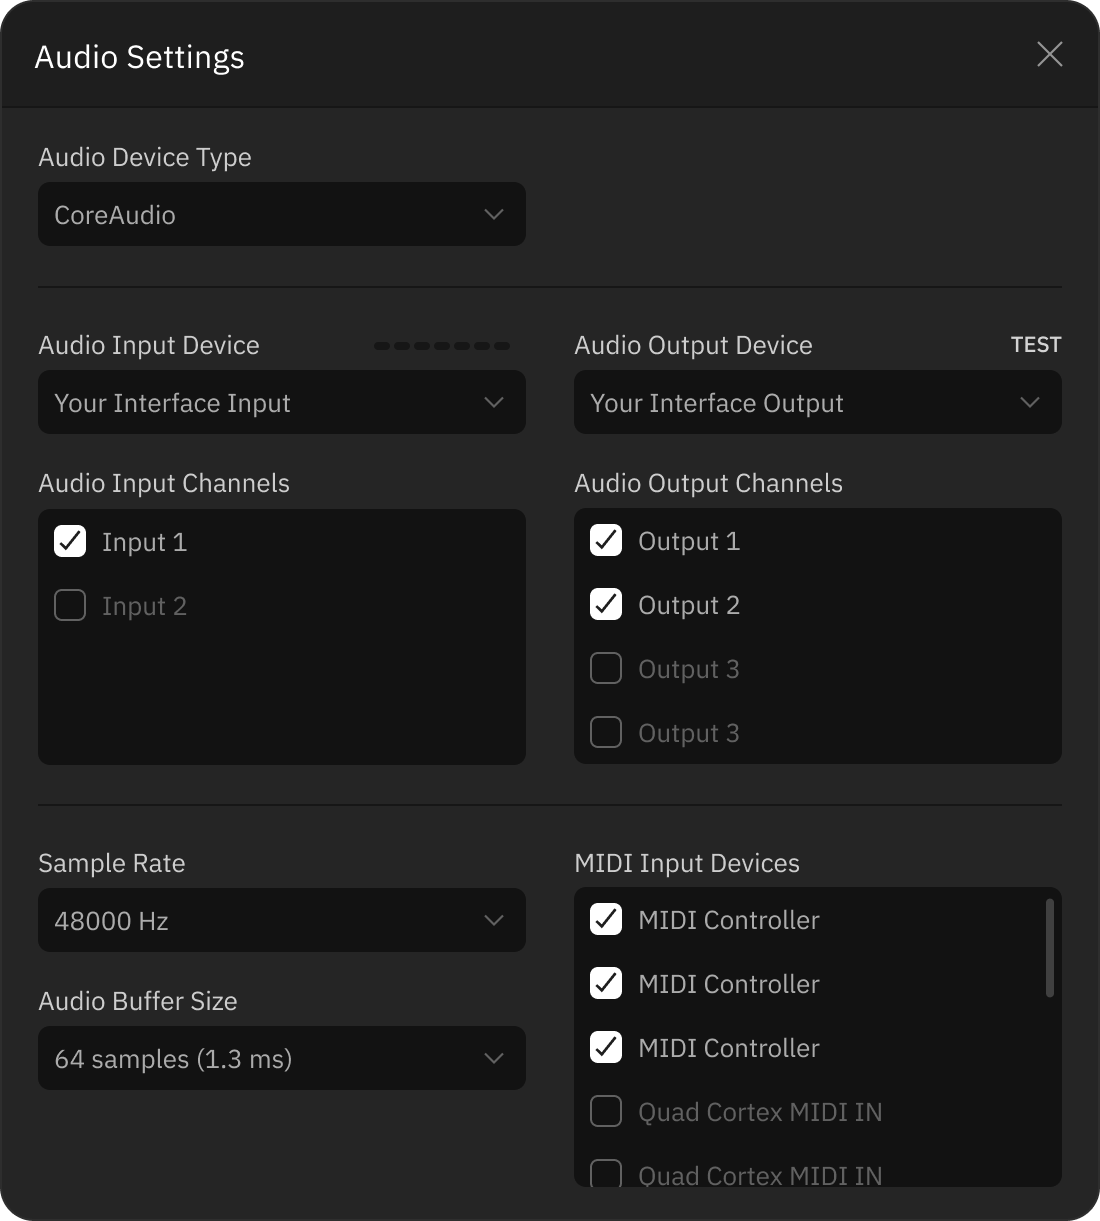Disable the Output 1 channel
This screenshot has height=1221, width=1100.
[605, 540]
